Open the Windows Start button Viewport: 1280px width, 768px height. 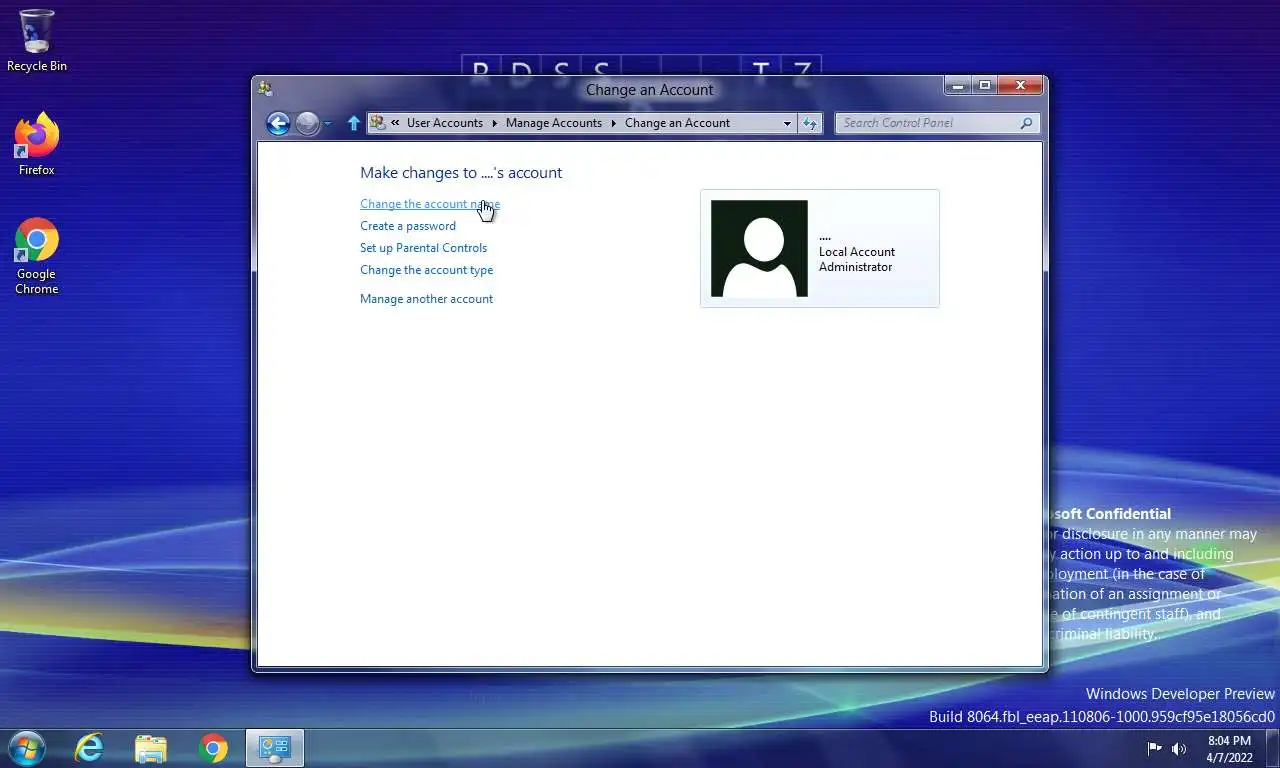(27, 748)
